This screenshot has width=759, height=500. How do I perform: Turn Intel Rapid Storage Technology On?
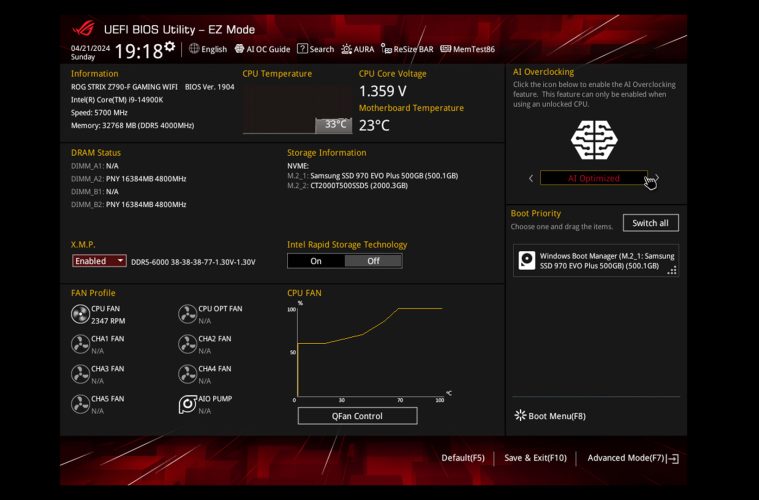pyautogui.click(x=316, y=261)
